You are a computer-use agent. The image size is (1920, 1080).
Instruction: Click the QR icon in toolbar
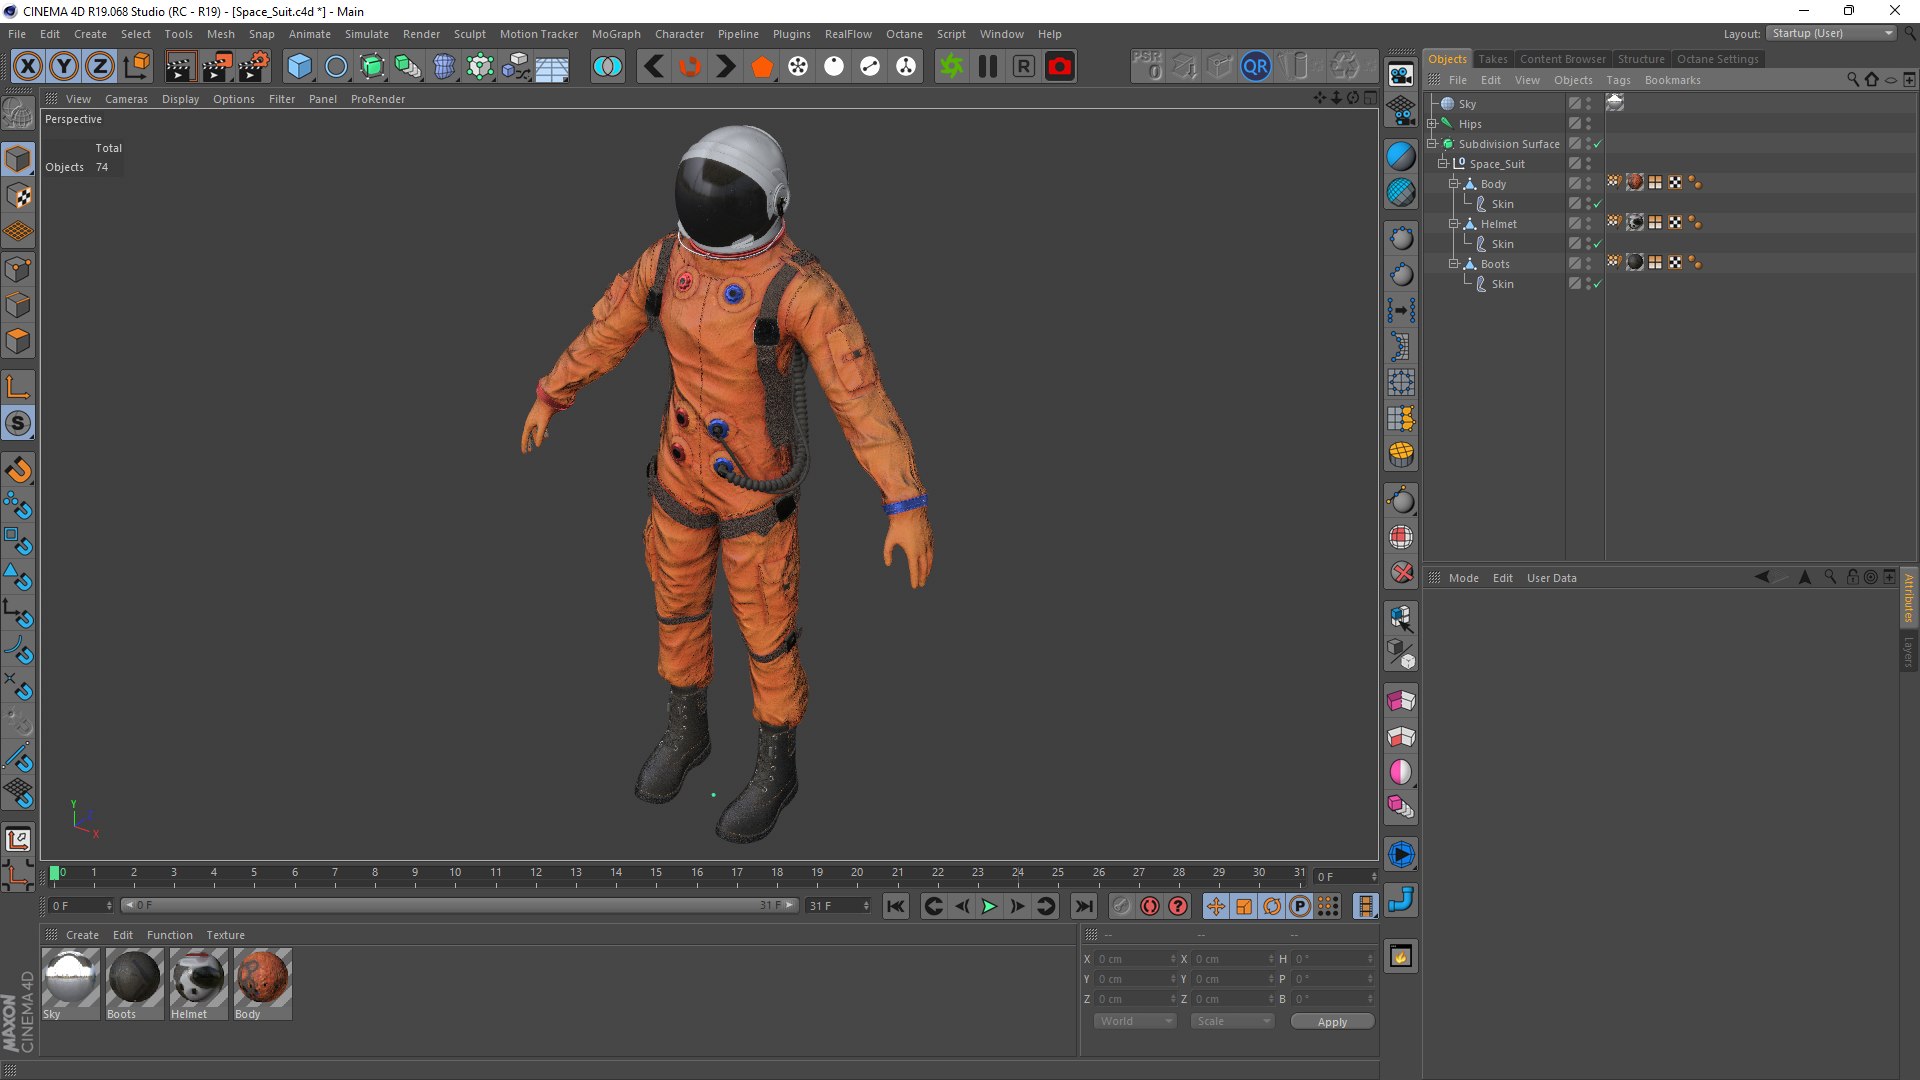(1255, 66)
